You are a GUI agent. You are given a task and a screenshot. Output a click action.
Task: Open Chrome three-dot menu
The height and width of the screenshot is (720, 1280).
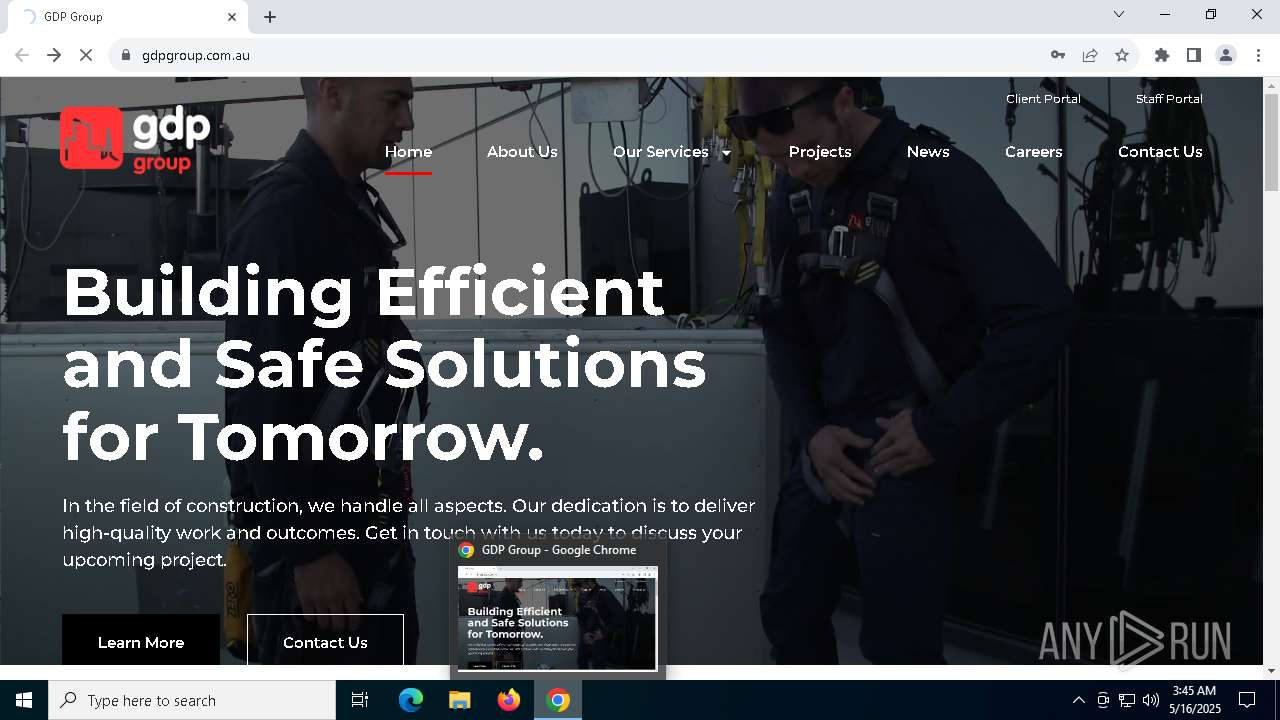point(1258,55)
